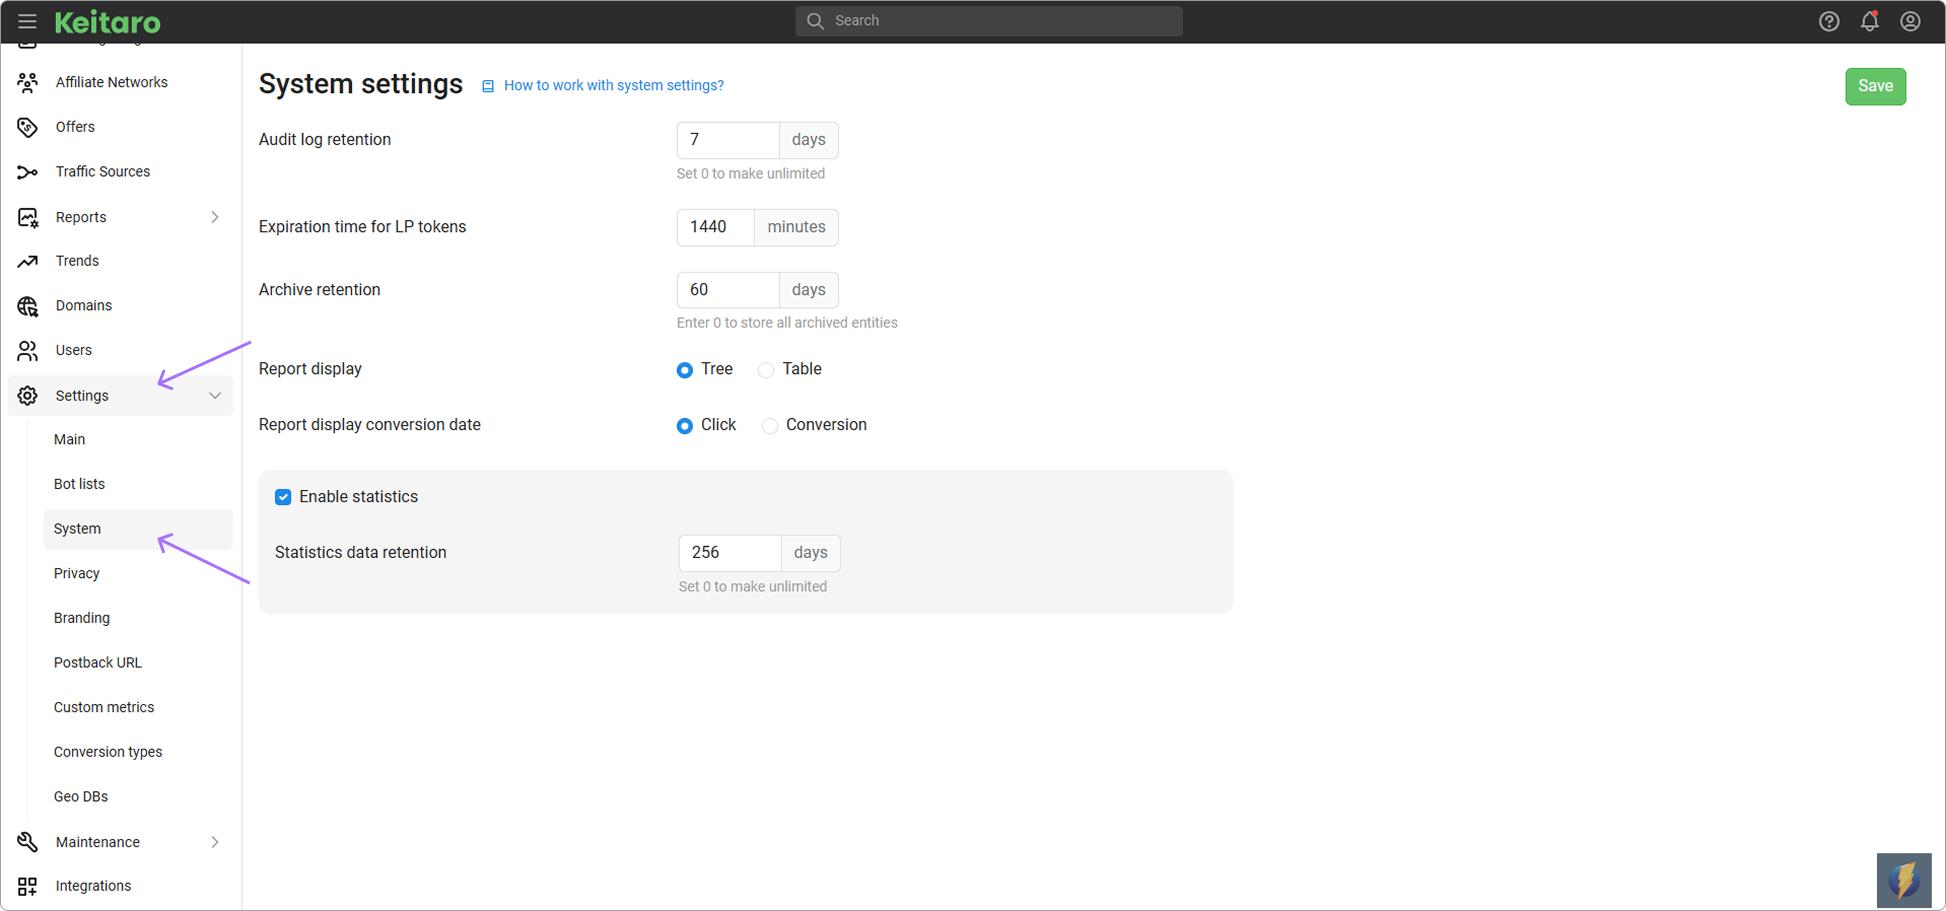Expand the Reports menu chevron
Image resolution: width=1946 pixels, height=911 pixels.
point(215,217)
